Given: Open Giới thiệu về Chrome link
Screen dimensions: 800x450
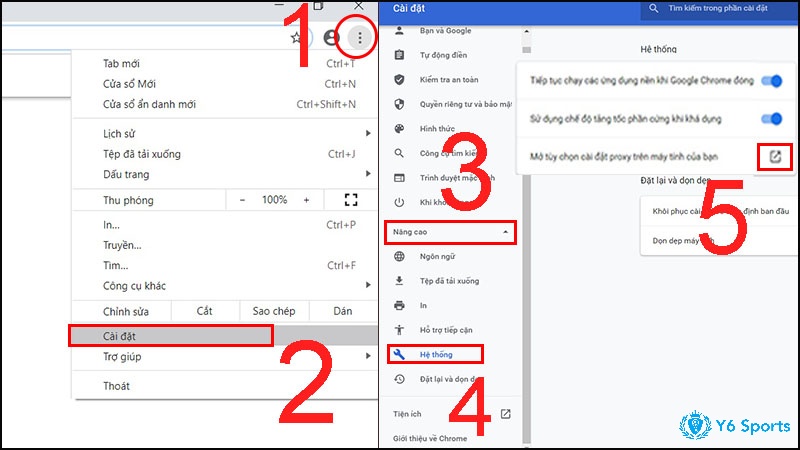Looking at the screenshot, I should point(430,438).
